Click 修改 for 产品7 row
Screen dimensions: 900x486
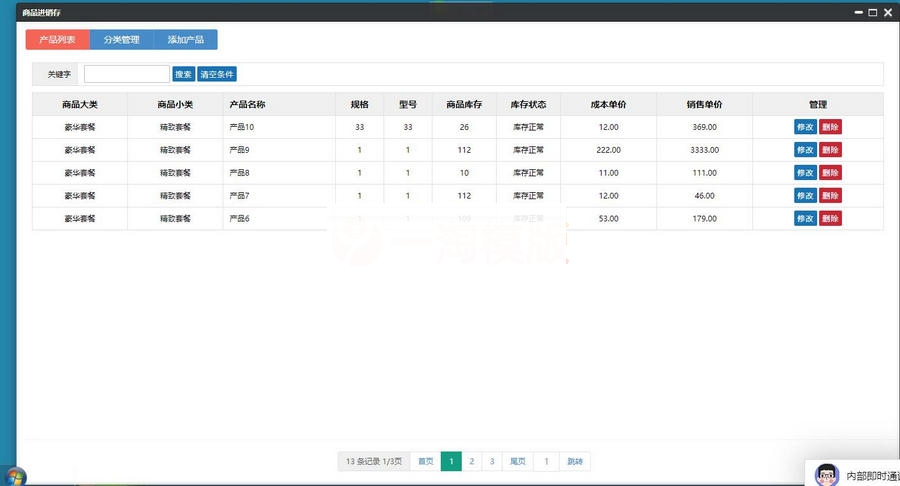point(805,196)
